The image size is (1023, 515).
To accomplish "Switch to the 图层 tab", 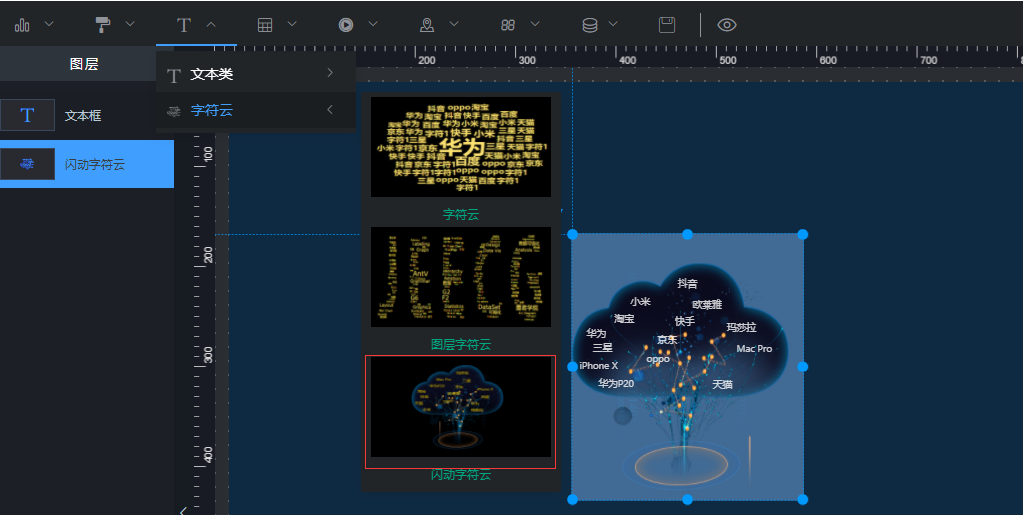I will click(84, 64).
